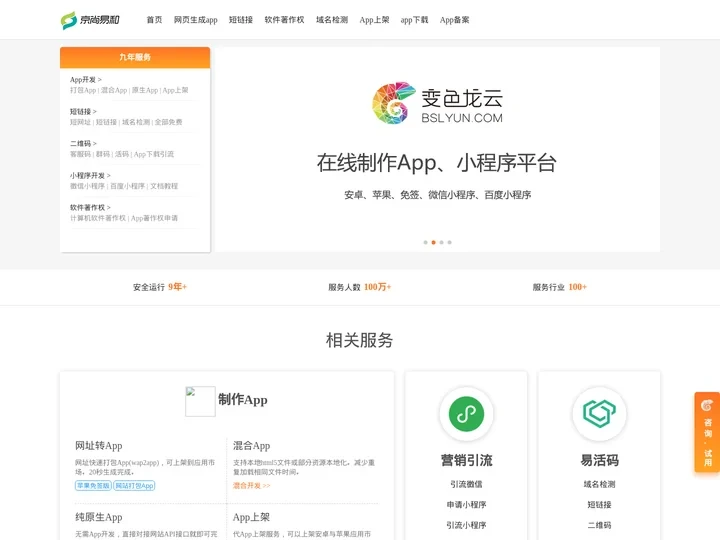Click the 京尚易和 site logo
Viewport: 720px width, 540px height.
pyautogui.click(x=90, y=20)
